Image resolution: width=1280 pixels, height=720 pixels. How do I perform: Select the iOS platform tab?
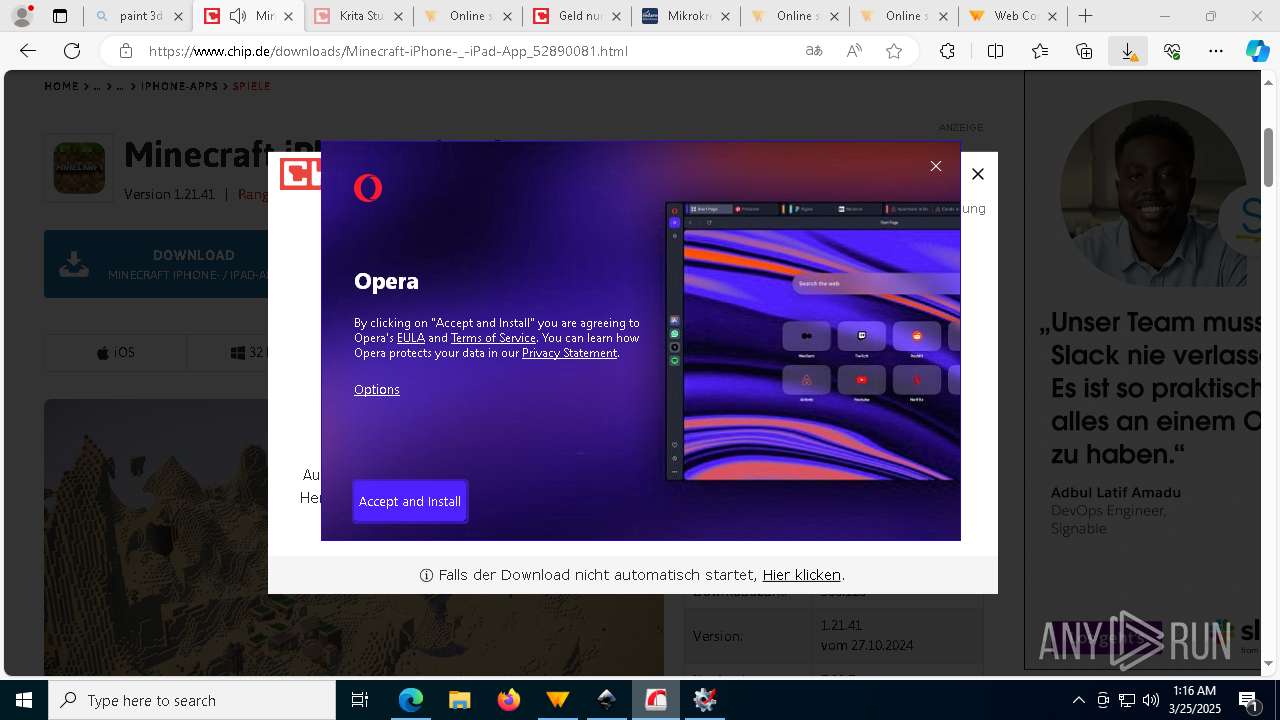coord(115,353)
